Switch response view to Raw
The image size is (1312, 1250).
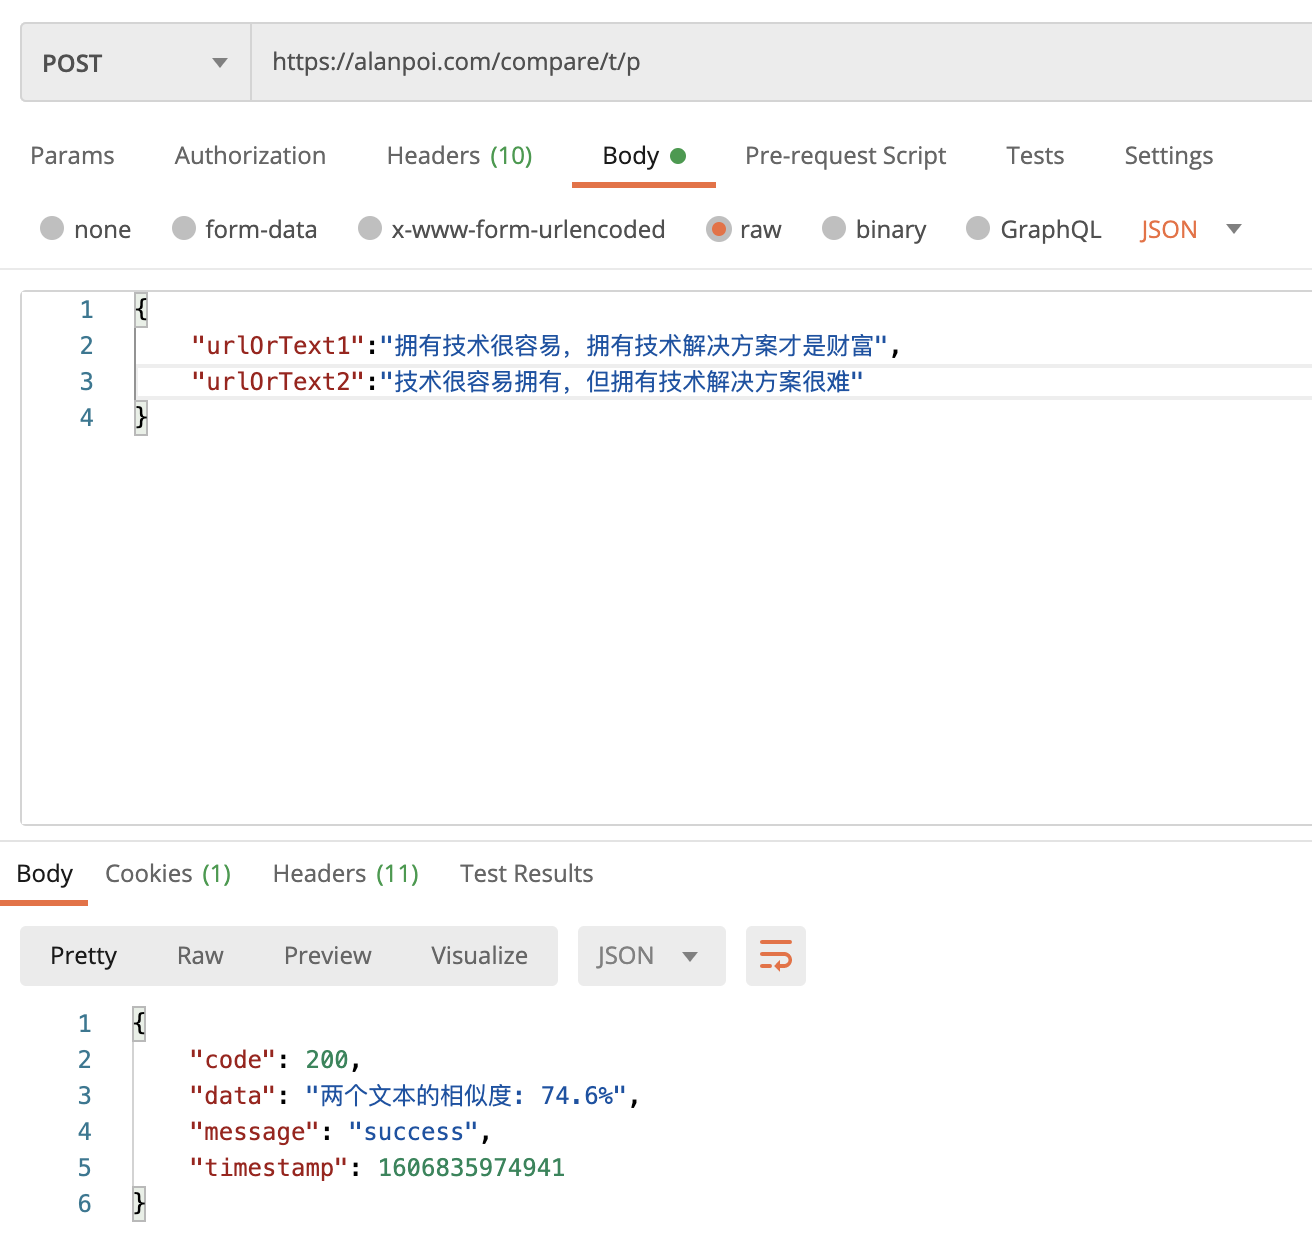tap(200, 956)
